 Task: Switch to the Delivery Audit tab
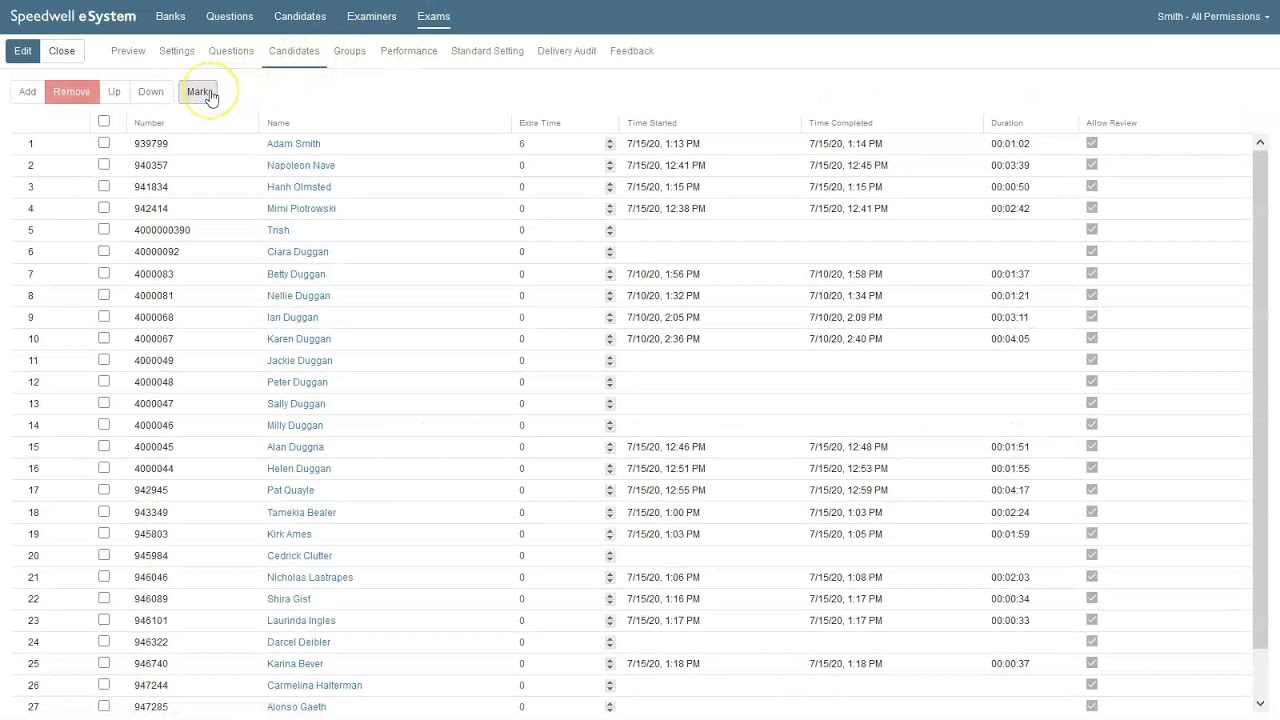(x=566, y=51)
